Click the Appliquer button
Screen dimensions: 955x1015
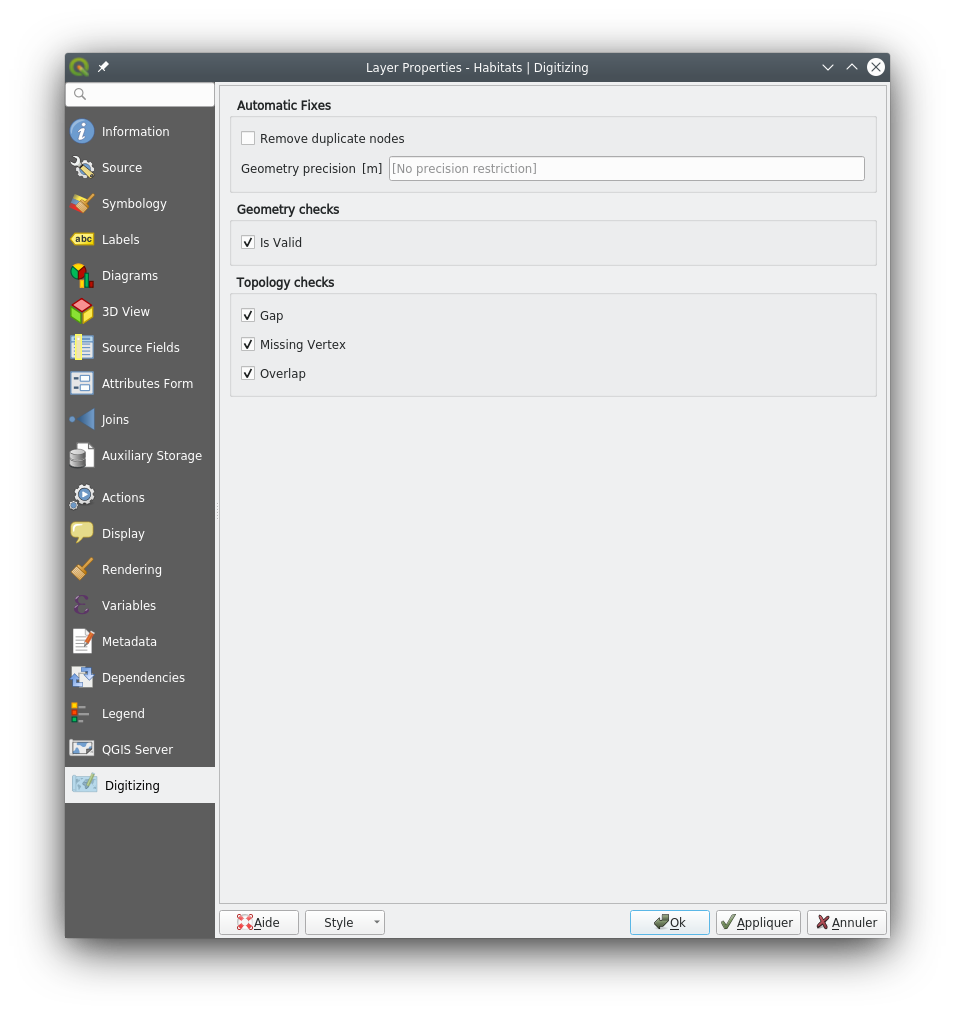click(x=758, y=922)
